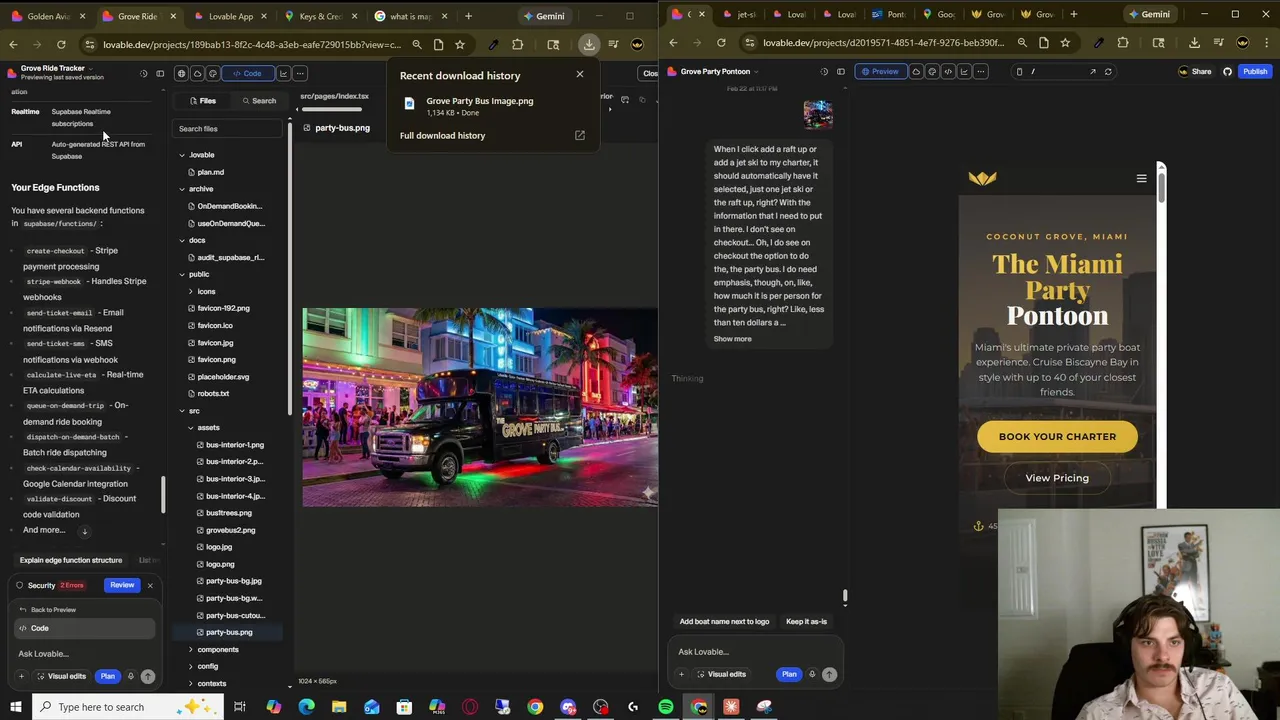
Task: Dismiss the Security errors banner
Action: click(150, 585)
